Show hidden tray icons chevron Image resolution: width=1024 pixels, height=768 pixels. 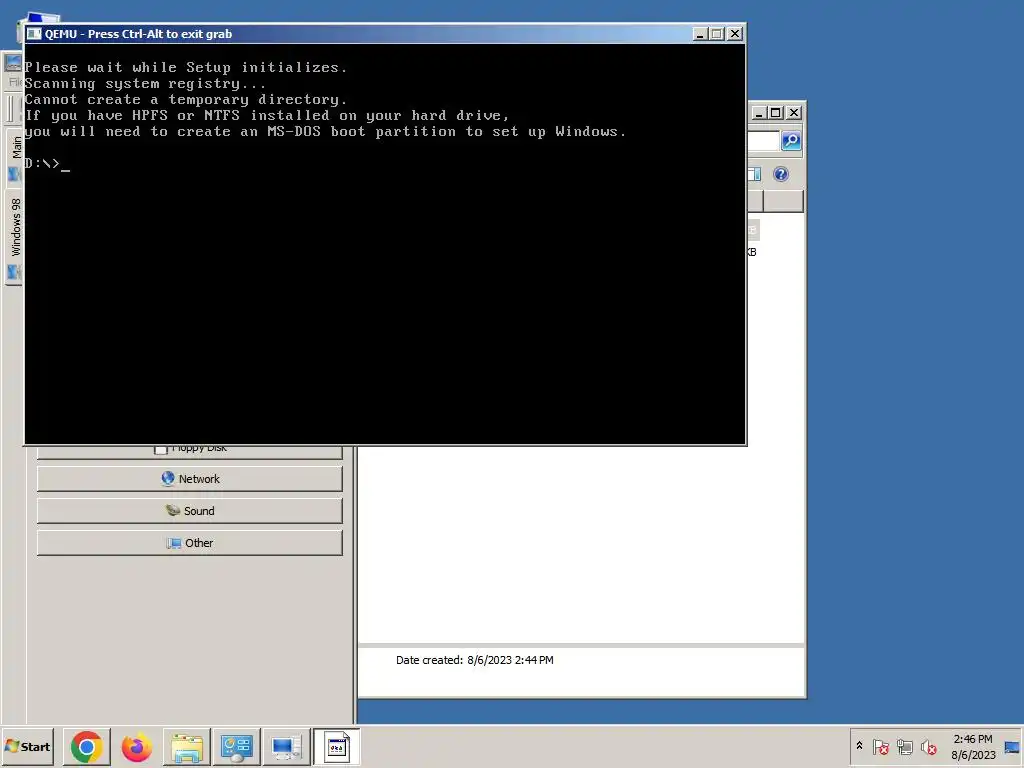pyautogui.click(x=859, y=746)
